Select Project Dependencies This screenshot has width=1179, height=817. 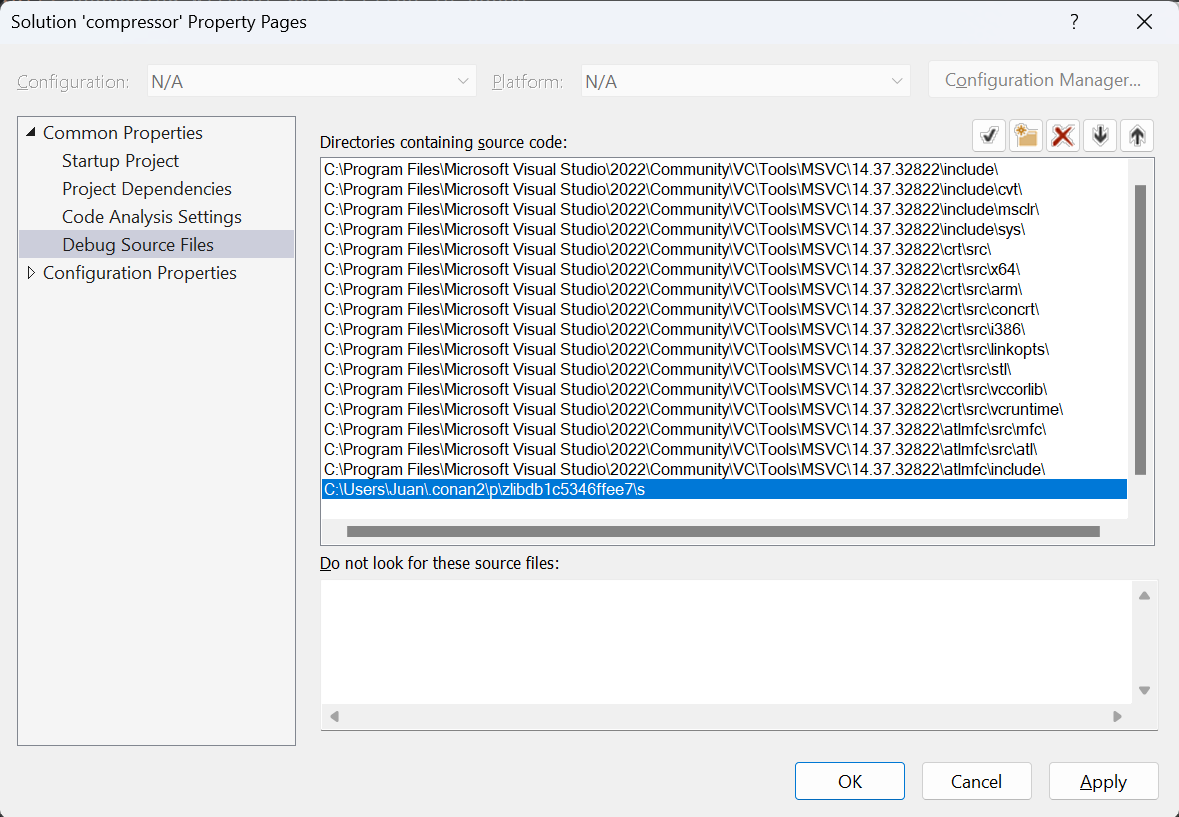coord(147,188)
